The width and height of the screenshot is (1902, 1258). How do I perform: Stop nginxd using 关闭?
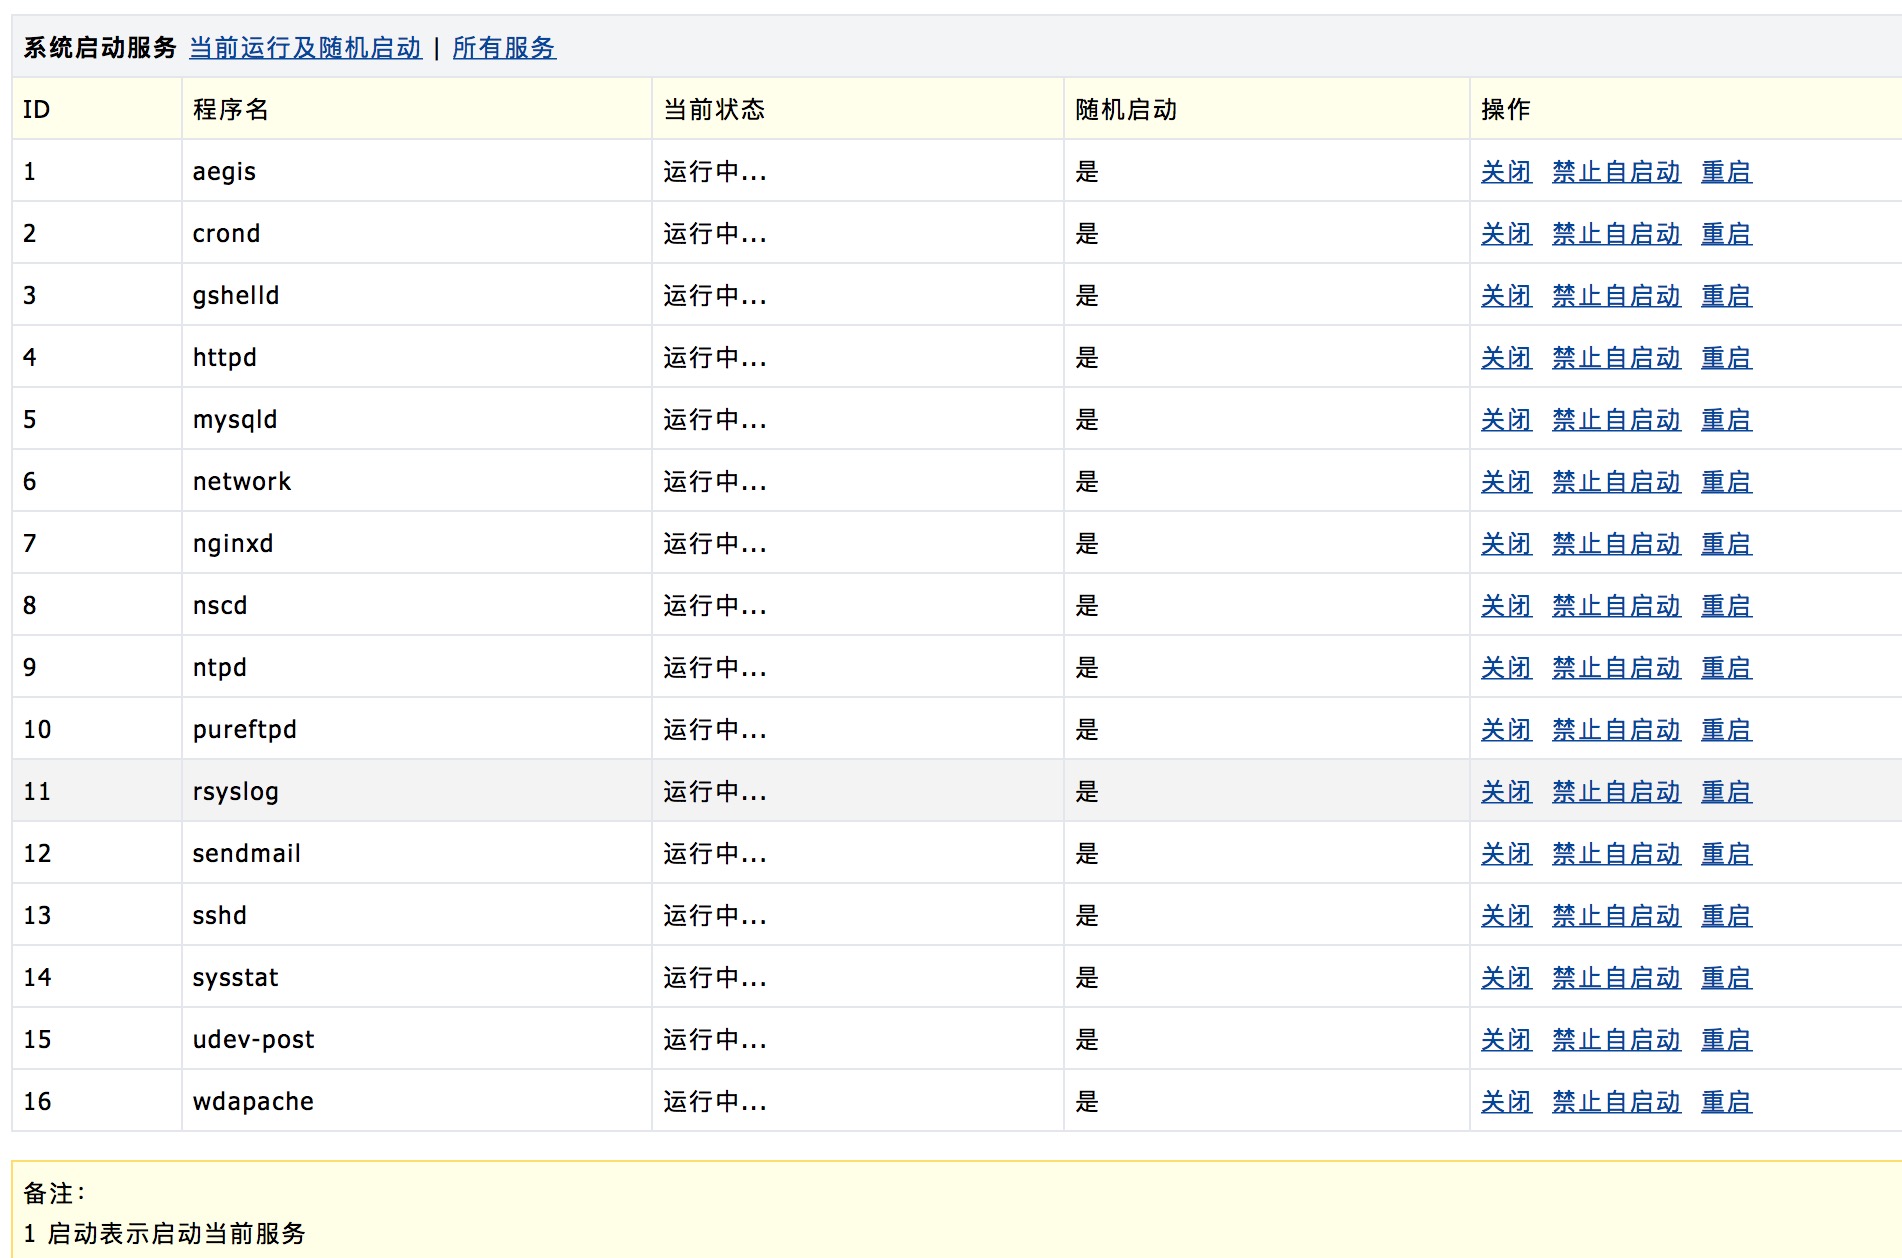point(1506,544)
